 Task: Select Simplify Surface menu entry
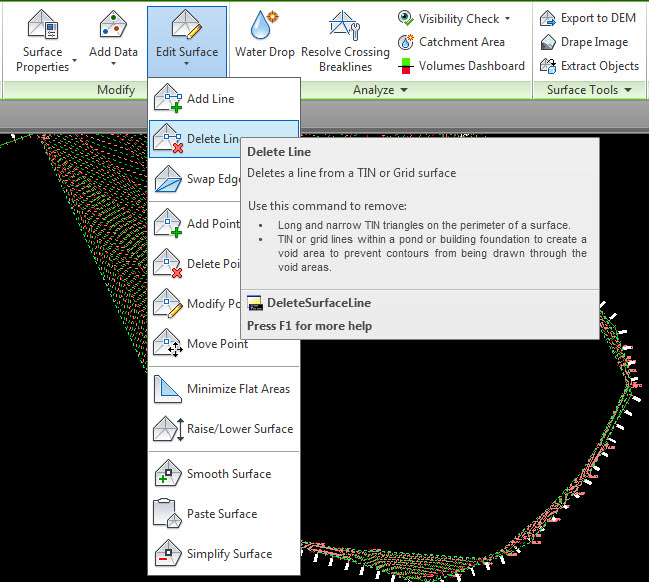click(224, 554)
